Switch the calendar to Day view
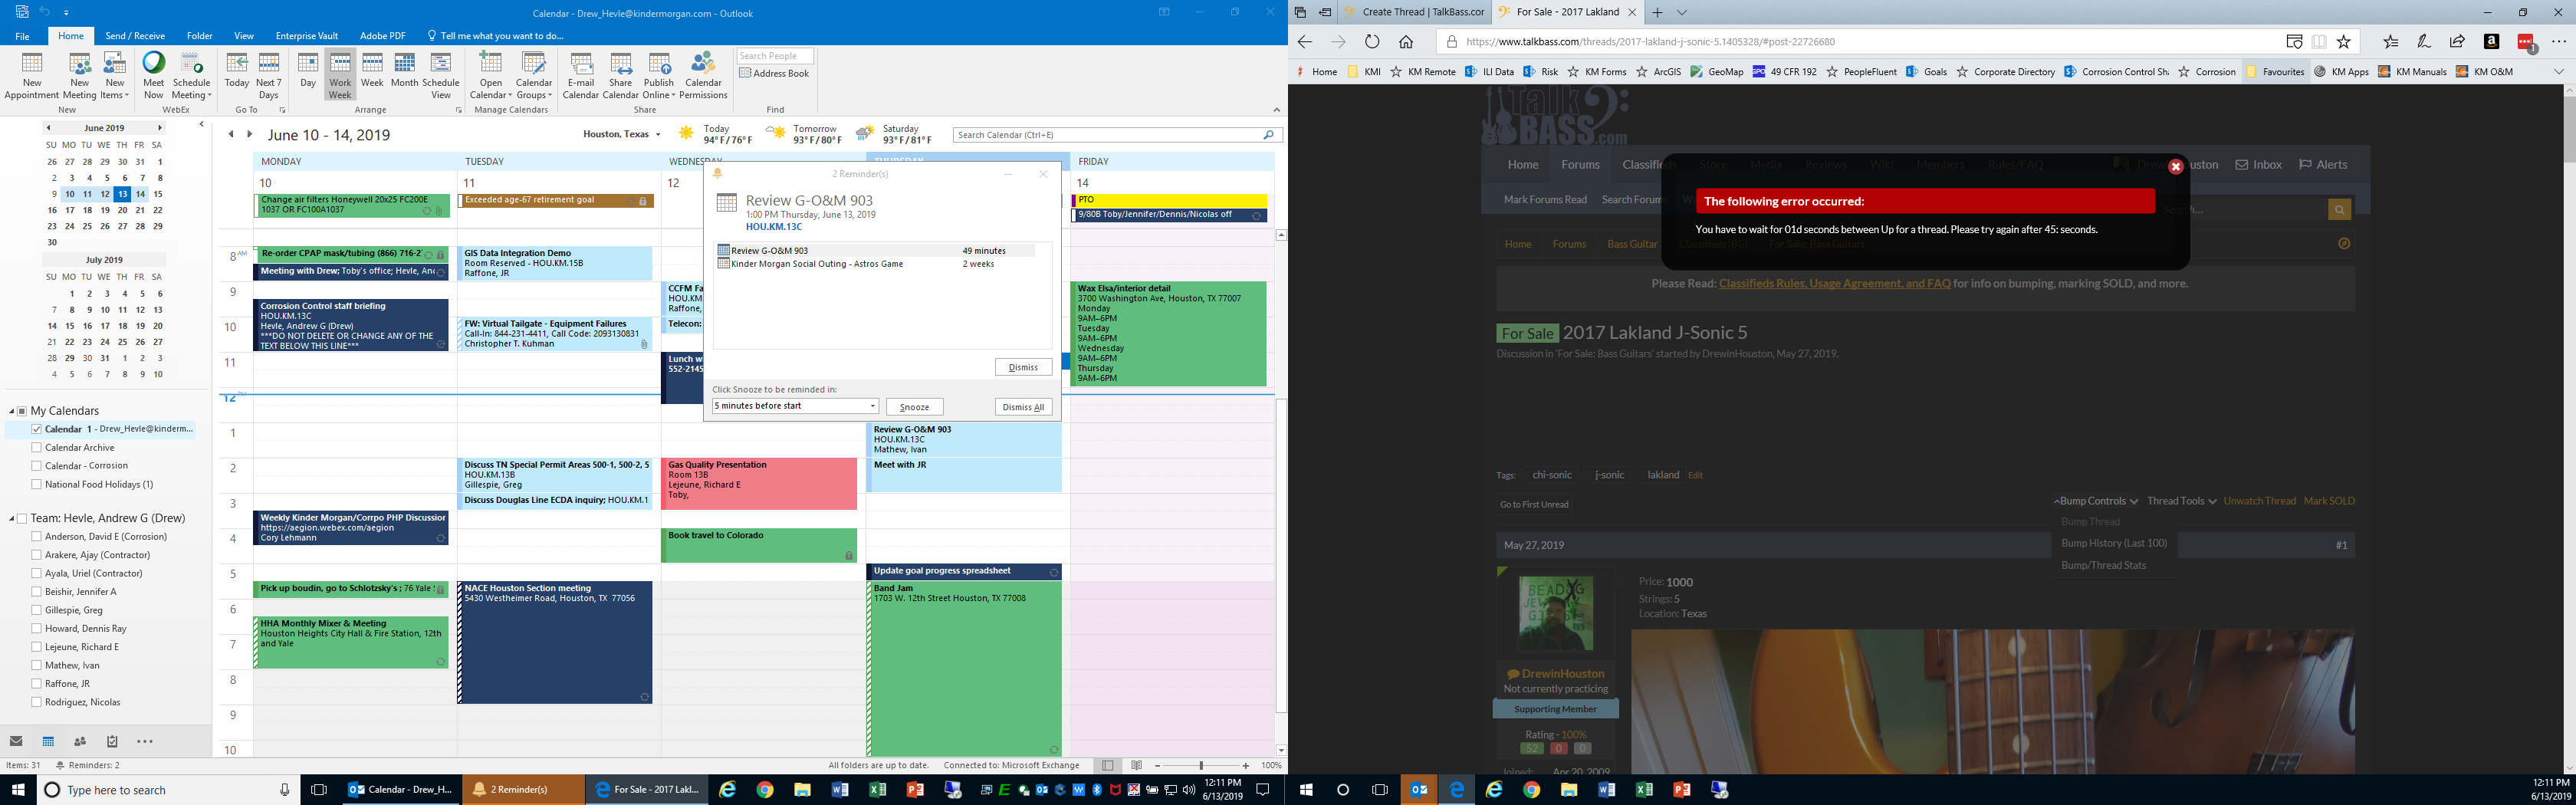Screen dimensions: 2576x805 pyautogui.click(x=308, y=71)
